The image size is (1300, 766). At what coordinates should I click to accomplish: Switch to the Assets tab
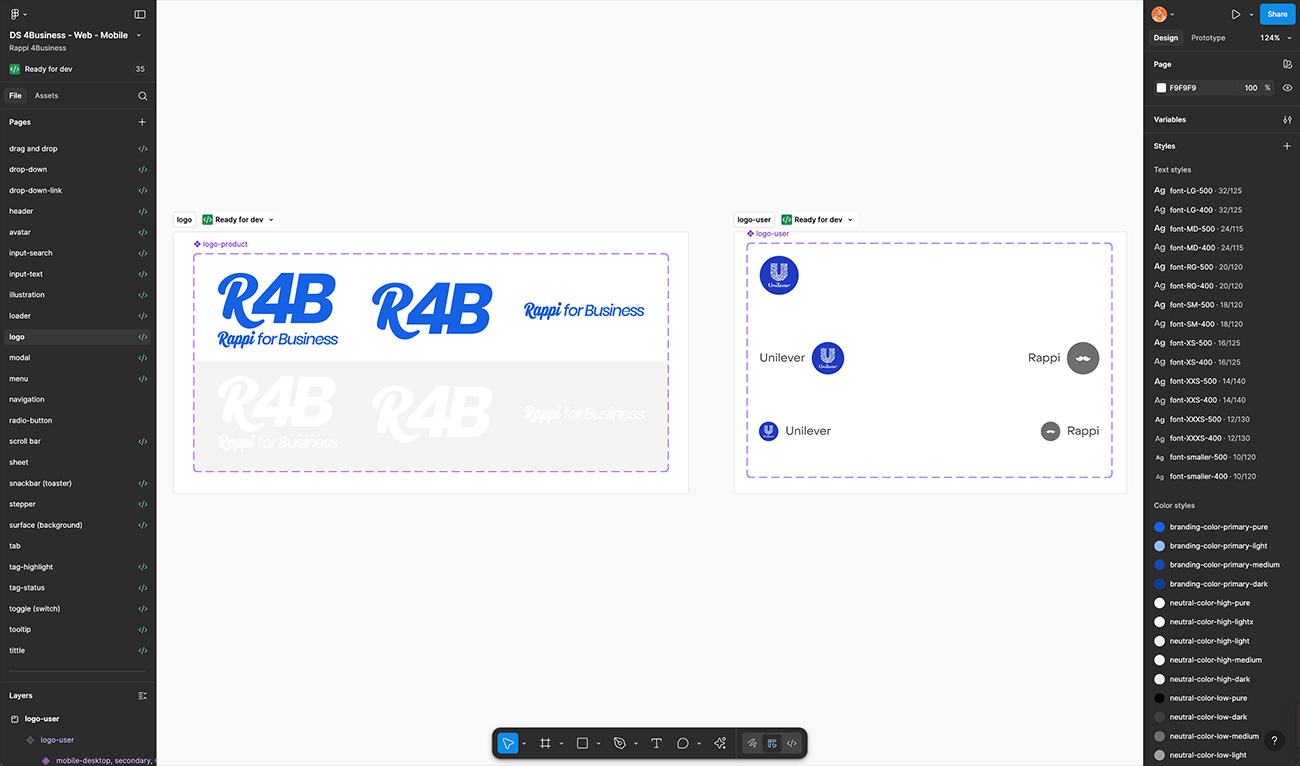coord(45,95)
